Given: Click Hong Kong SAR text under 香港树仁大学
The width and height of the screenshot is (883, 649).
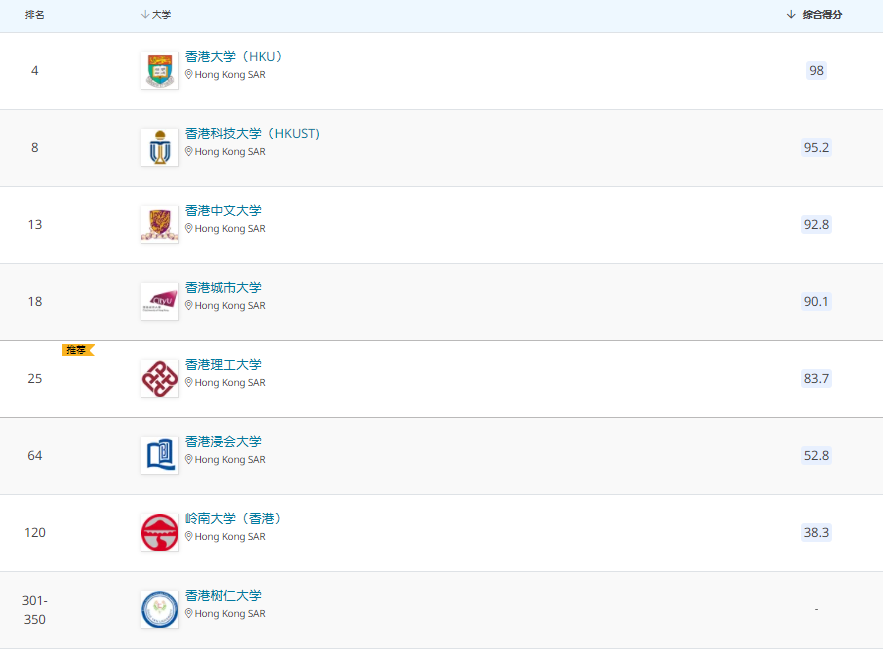Looking at the screenshot, I should 230,614.
